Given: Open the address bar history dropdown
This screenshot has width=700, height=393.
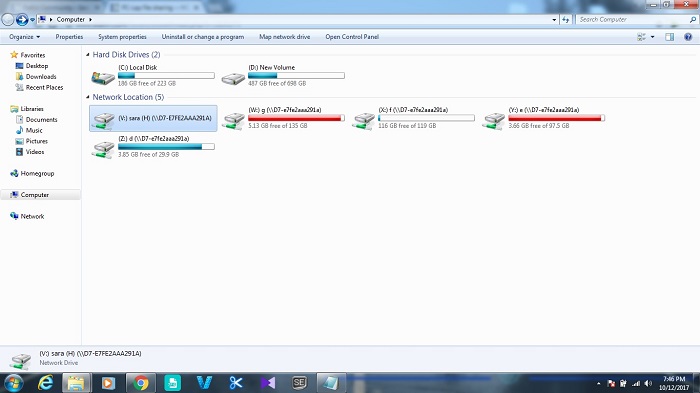Looking at the screenshot, I should click(x=554, y=20).
